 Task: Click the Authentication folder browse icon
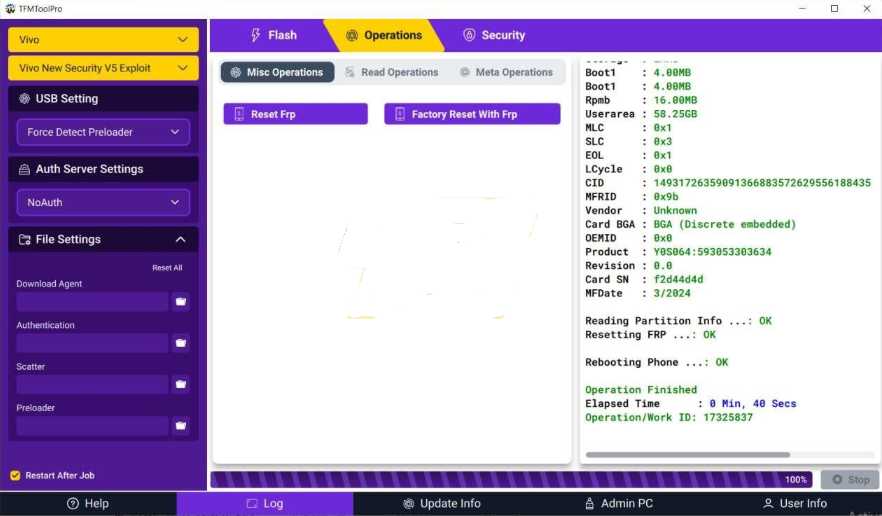[181, 343]
